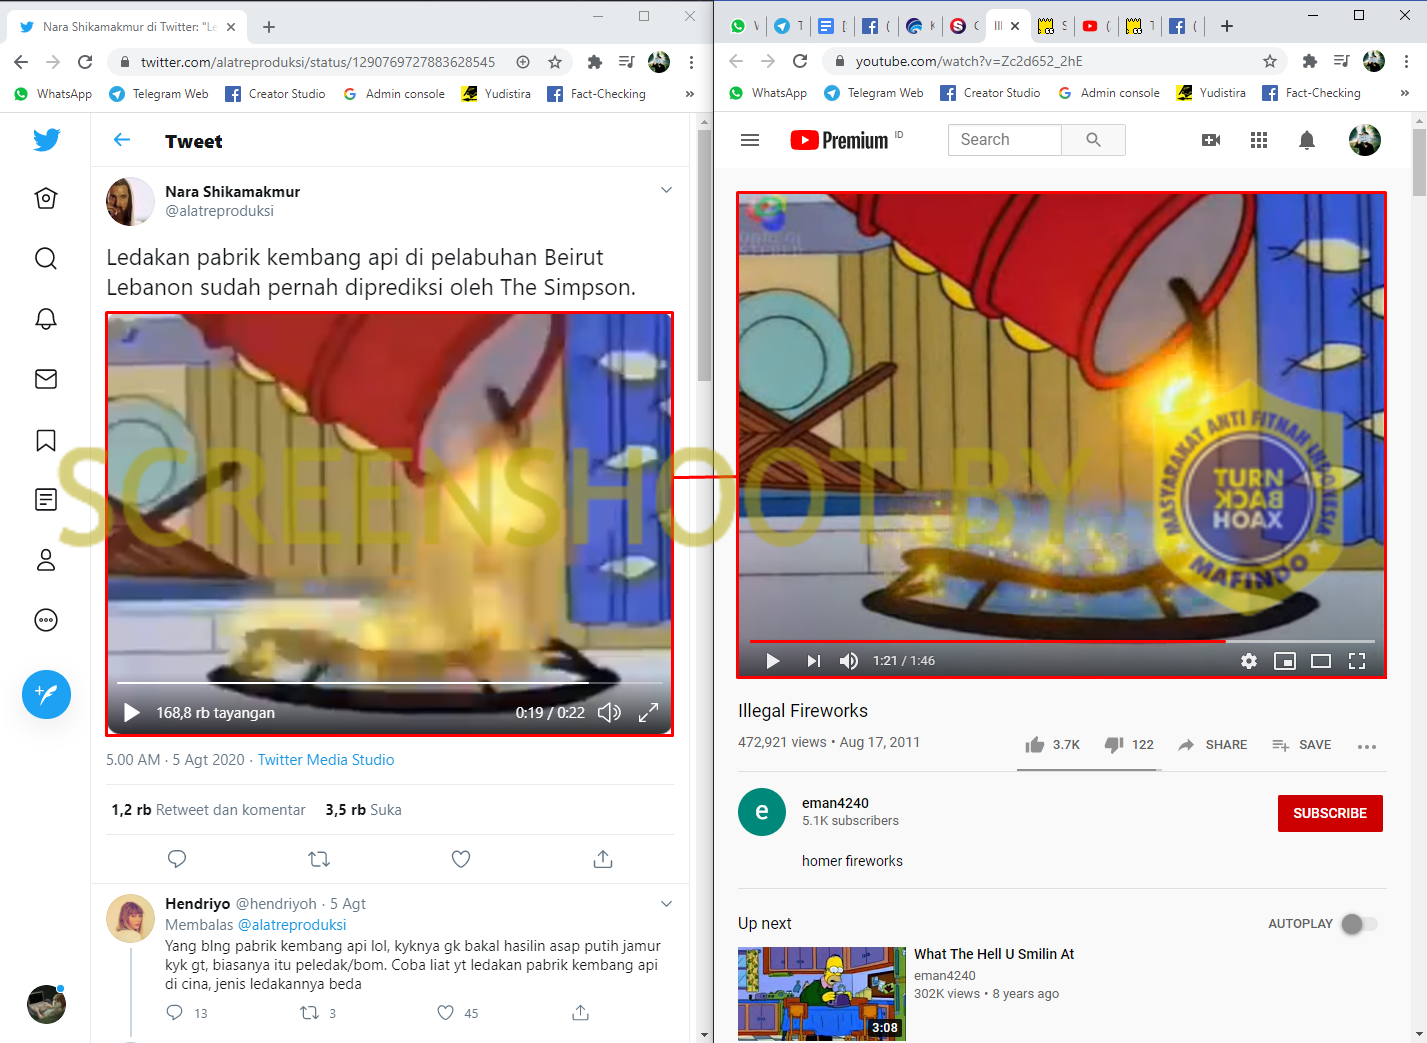Click YouTube search magnifier button
Image resolution: width=1427 pixels, height=1043 pixels.
1093,140
